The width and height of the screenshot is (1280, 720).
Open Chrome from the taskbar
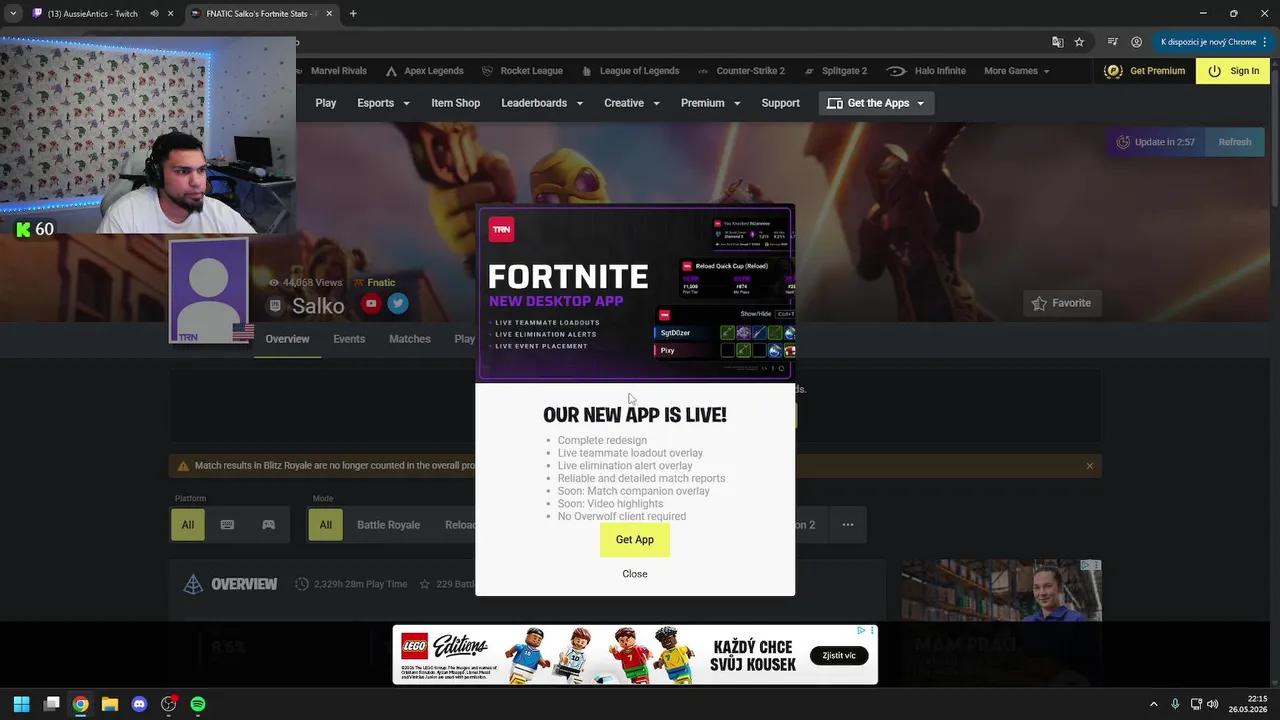[80, 704]
